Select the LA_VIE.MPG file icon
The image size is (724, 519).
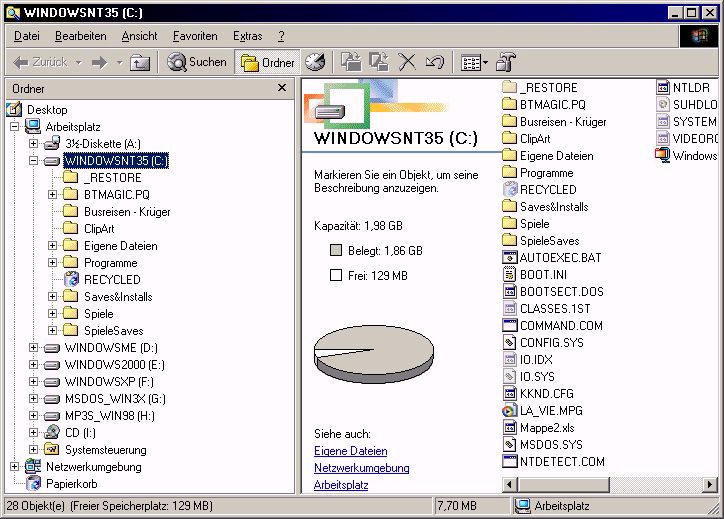510,410
